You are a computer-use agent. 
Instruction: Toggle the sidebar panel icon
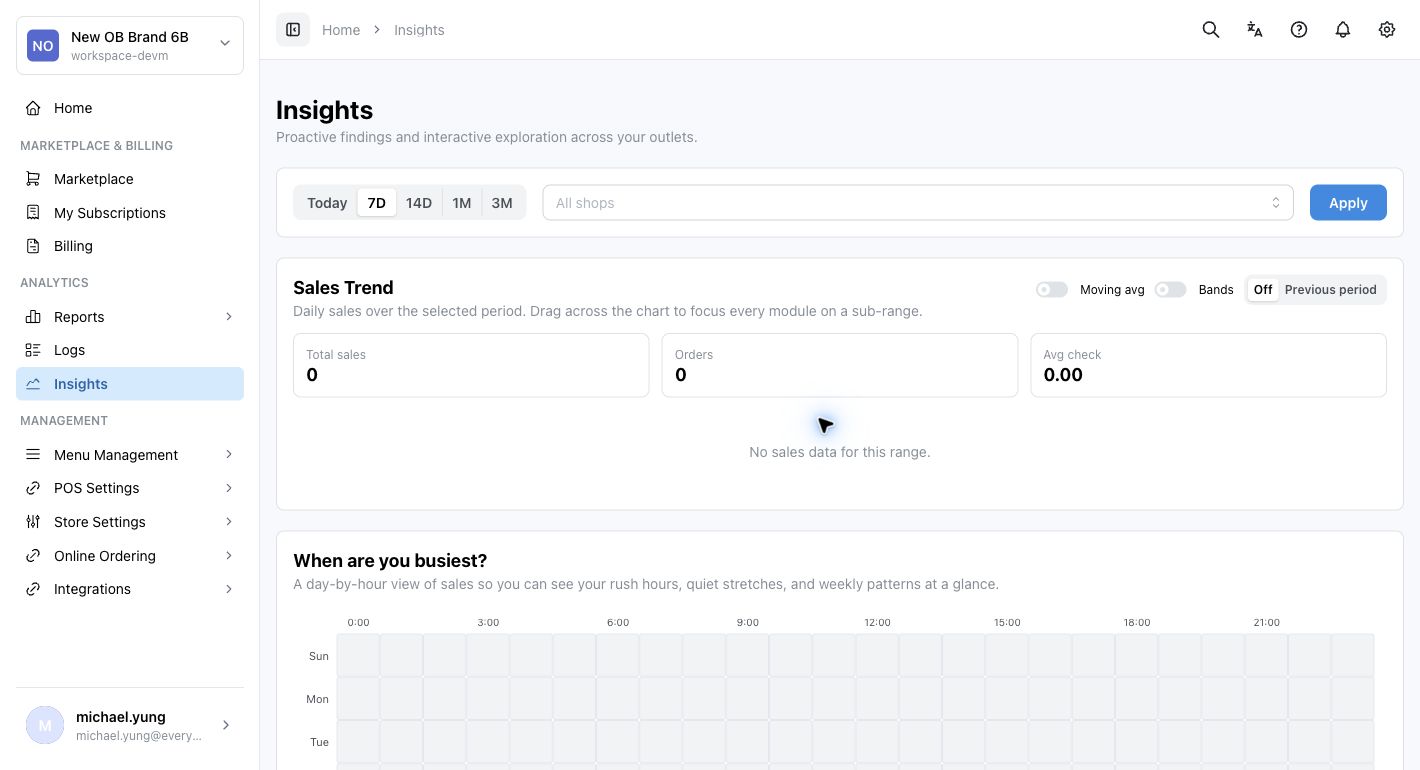coord(293,30)
